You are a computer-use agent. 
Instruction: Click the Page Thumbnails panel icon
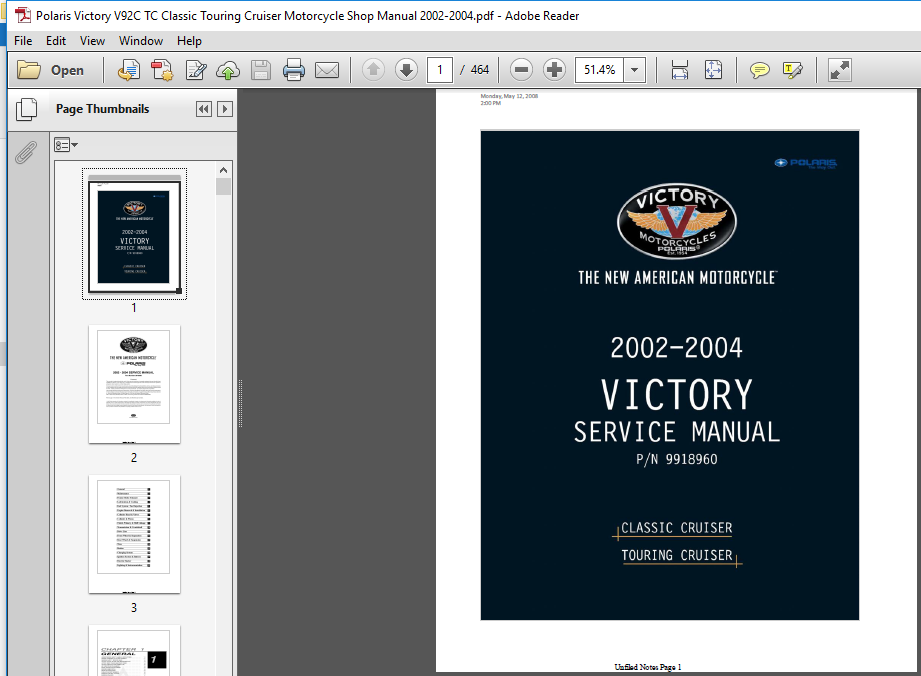[26, 109]
